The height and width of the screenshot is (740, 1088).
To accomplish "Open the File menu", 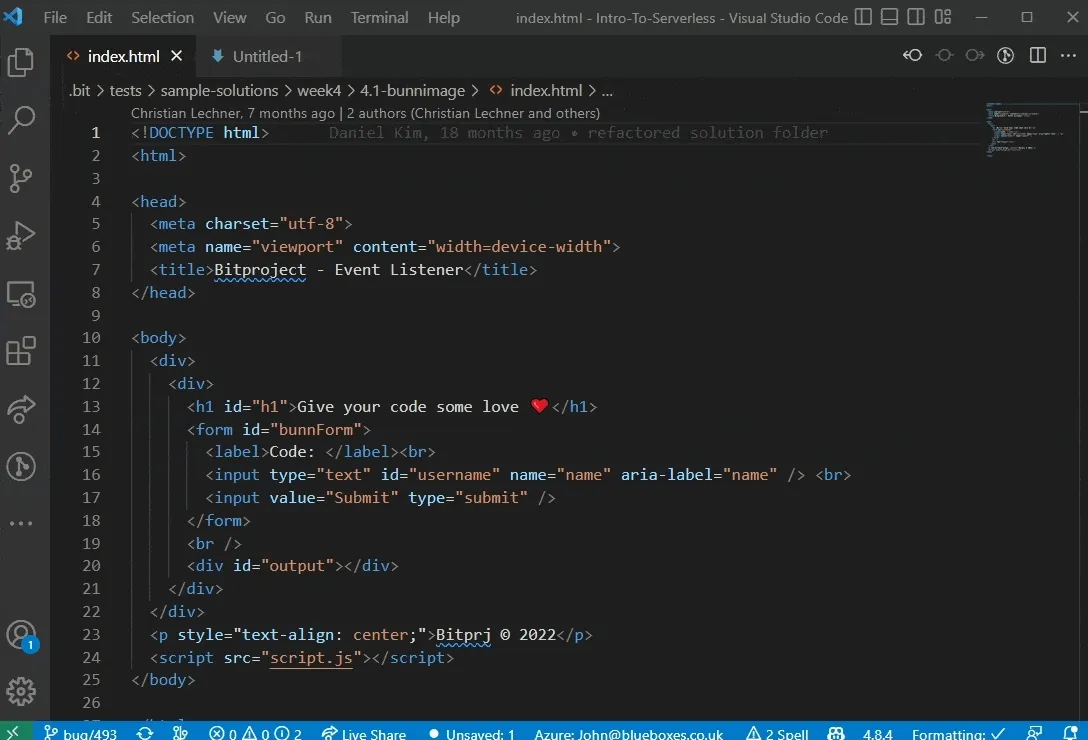I will coord(55,17).
